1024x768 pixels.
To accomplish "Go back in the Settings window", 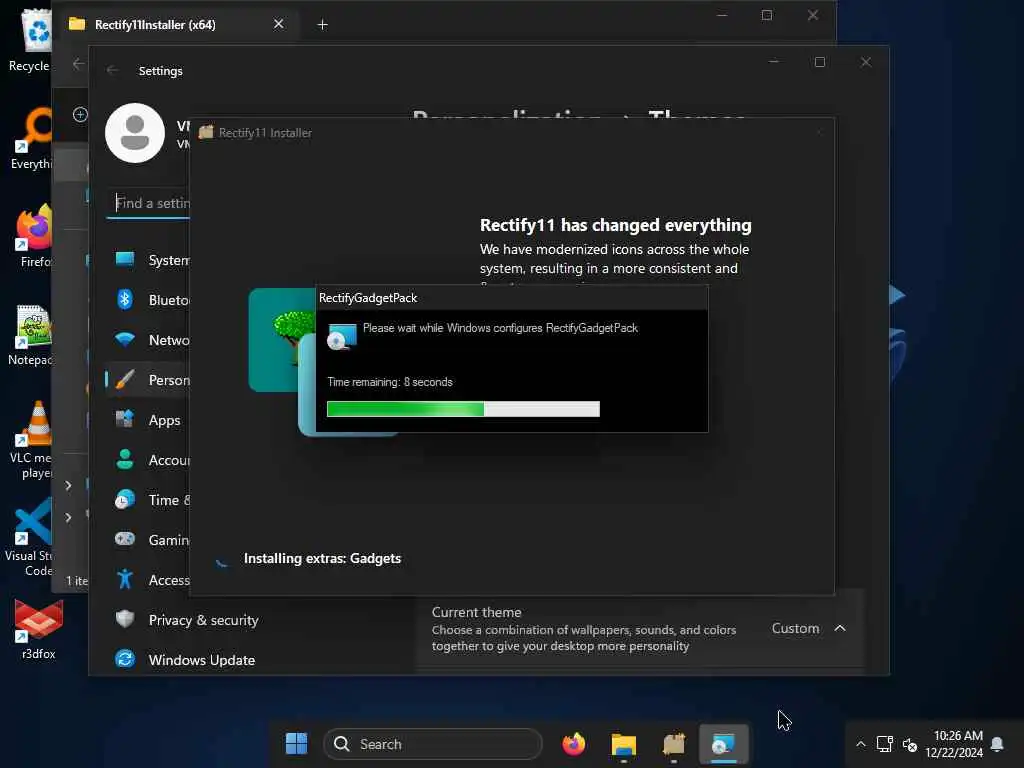I will (112, 70).
